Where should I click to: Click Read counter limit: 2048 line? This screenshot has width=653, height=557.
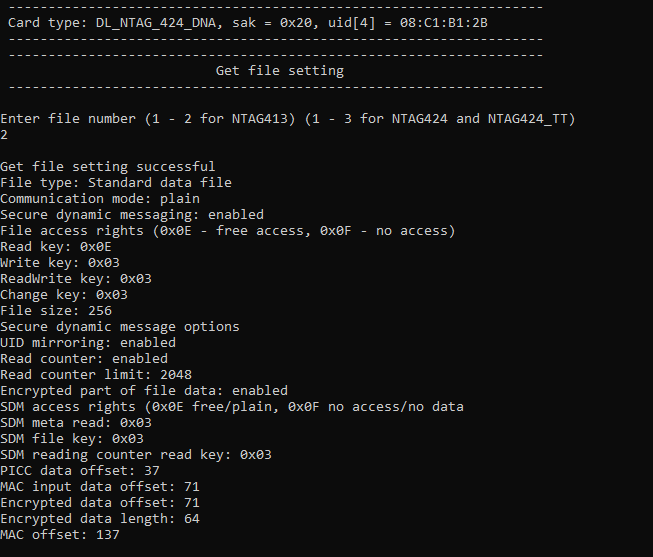click(x=96, y=375)
